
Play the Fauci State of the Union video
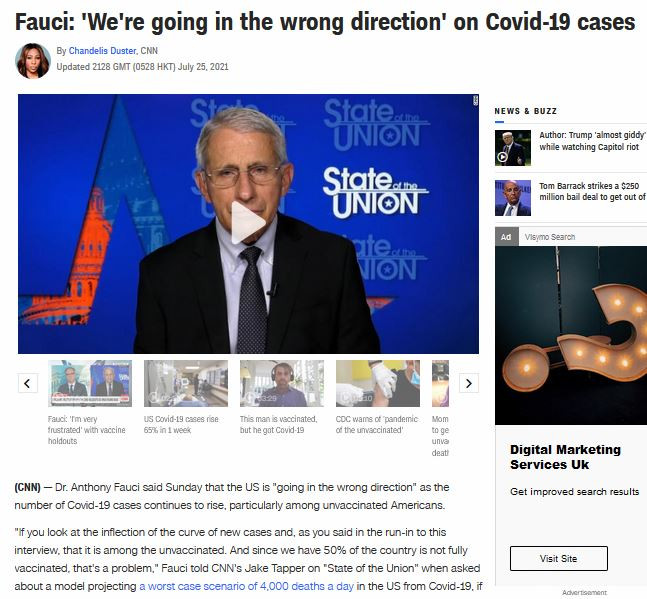[x=248, y=223]
